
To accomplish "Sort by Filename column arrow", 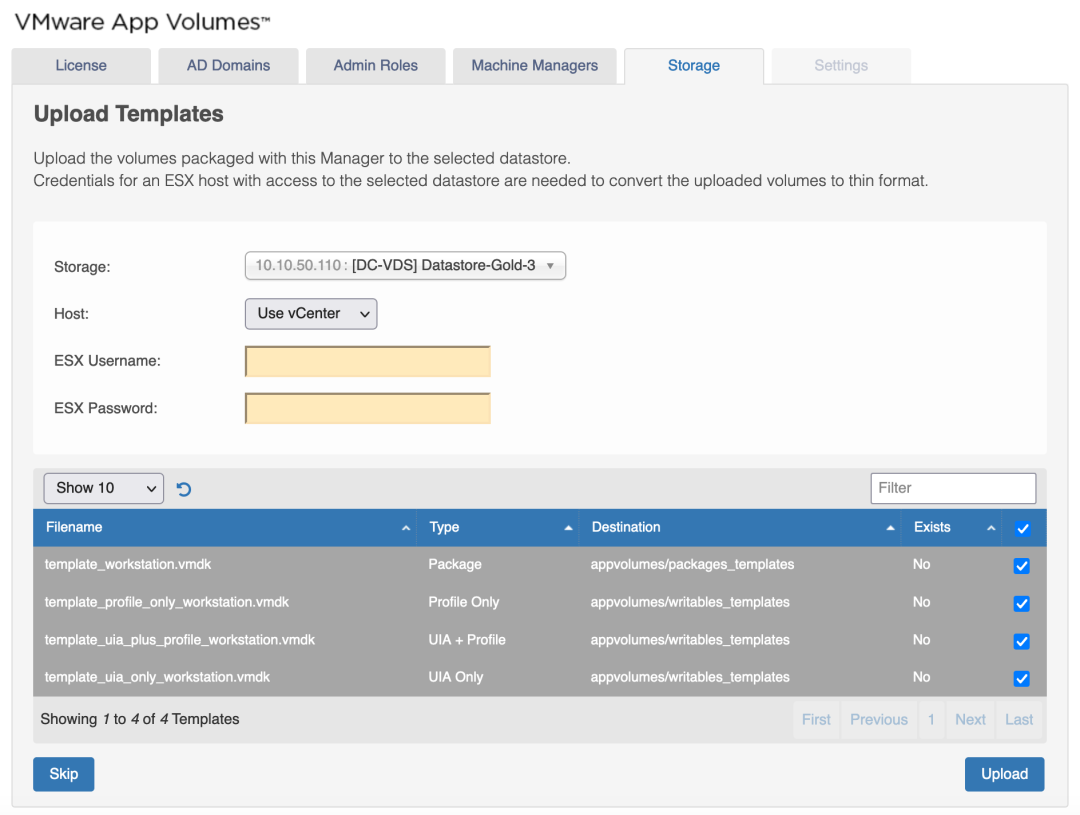I will pos(406,528).
